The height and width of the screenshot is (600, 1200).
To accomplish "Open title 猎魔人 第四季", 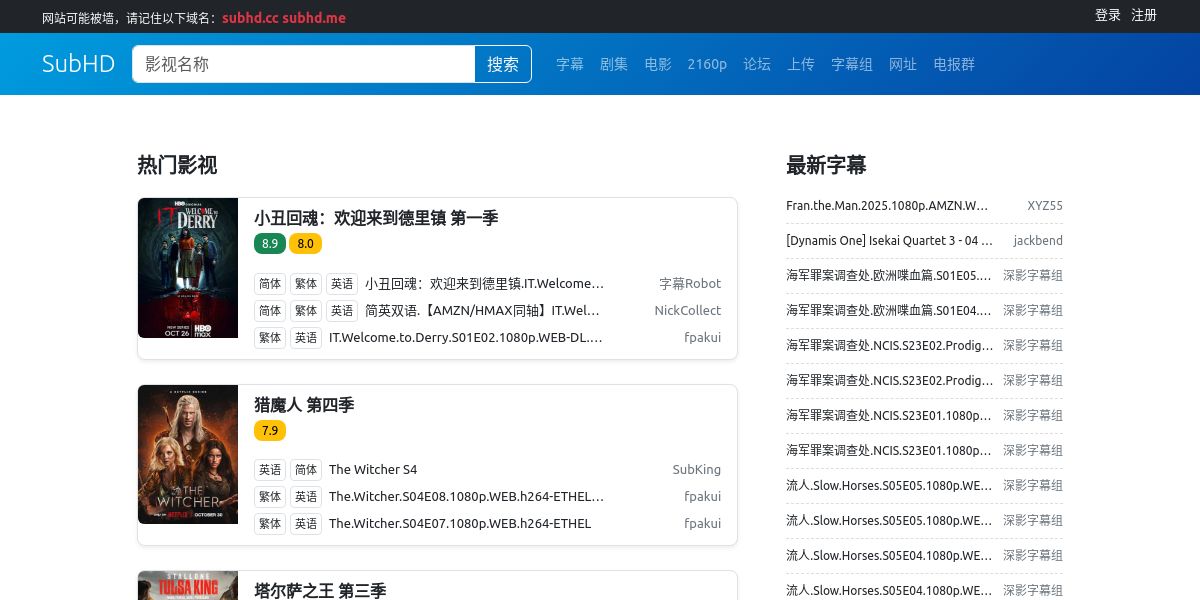I will pyautogui.click(x=304, y=405).
